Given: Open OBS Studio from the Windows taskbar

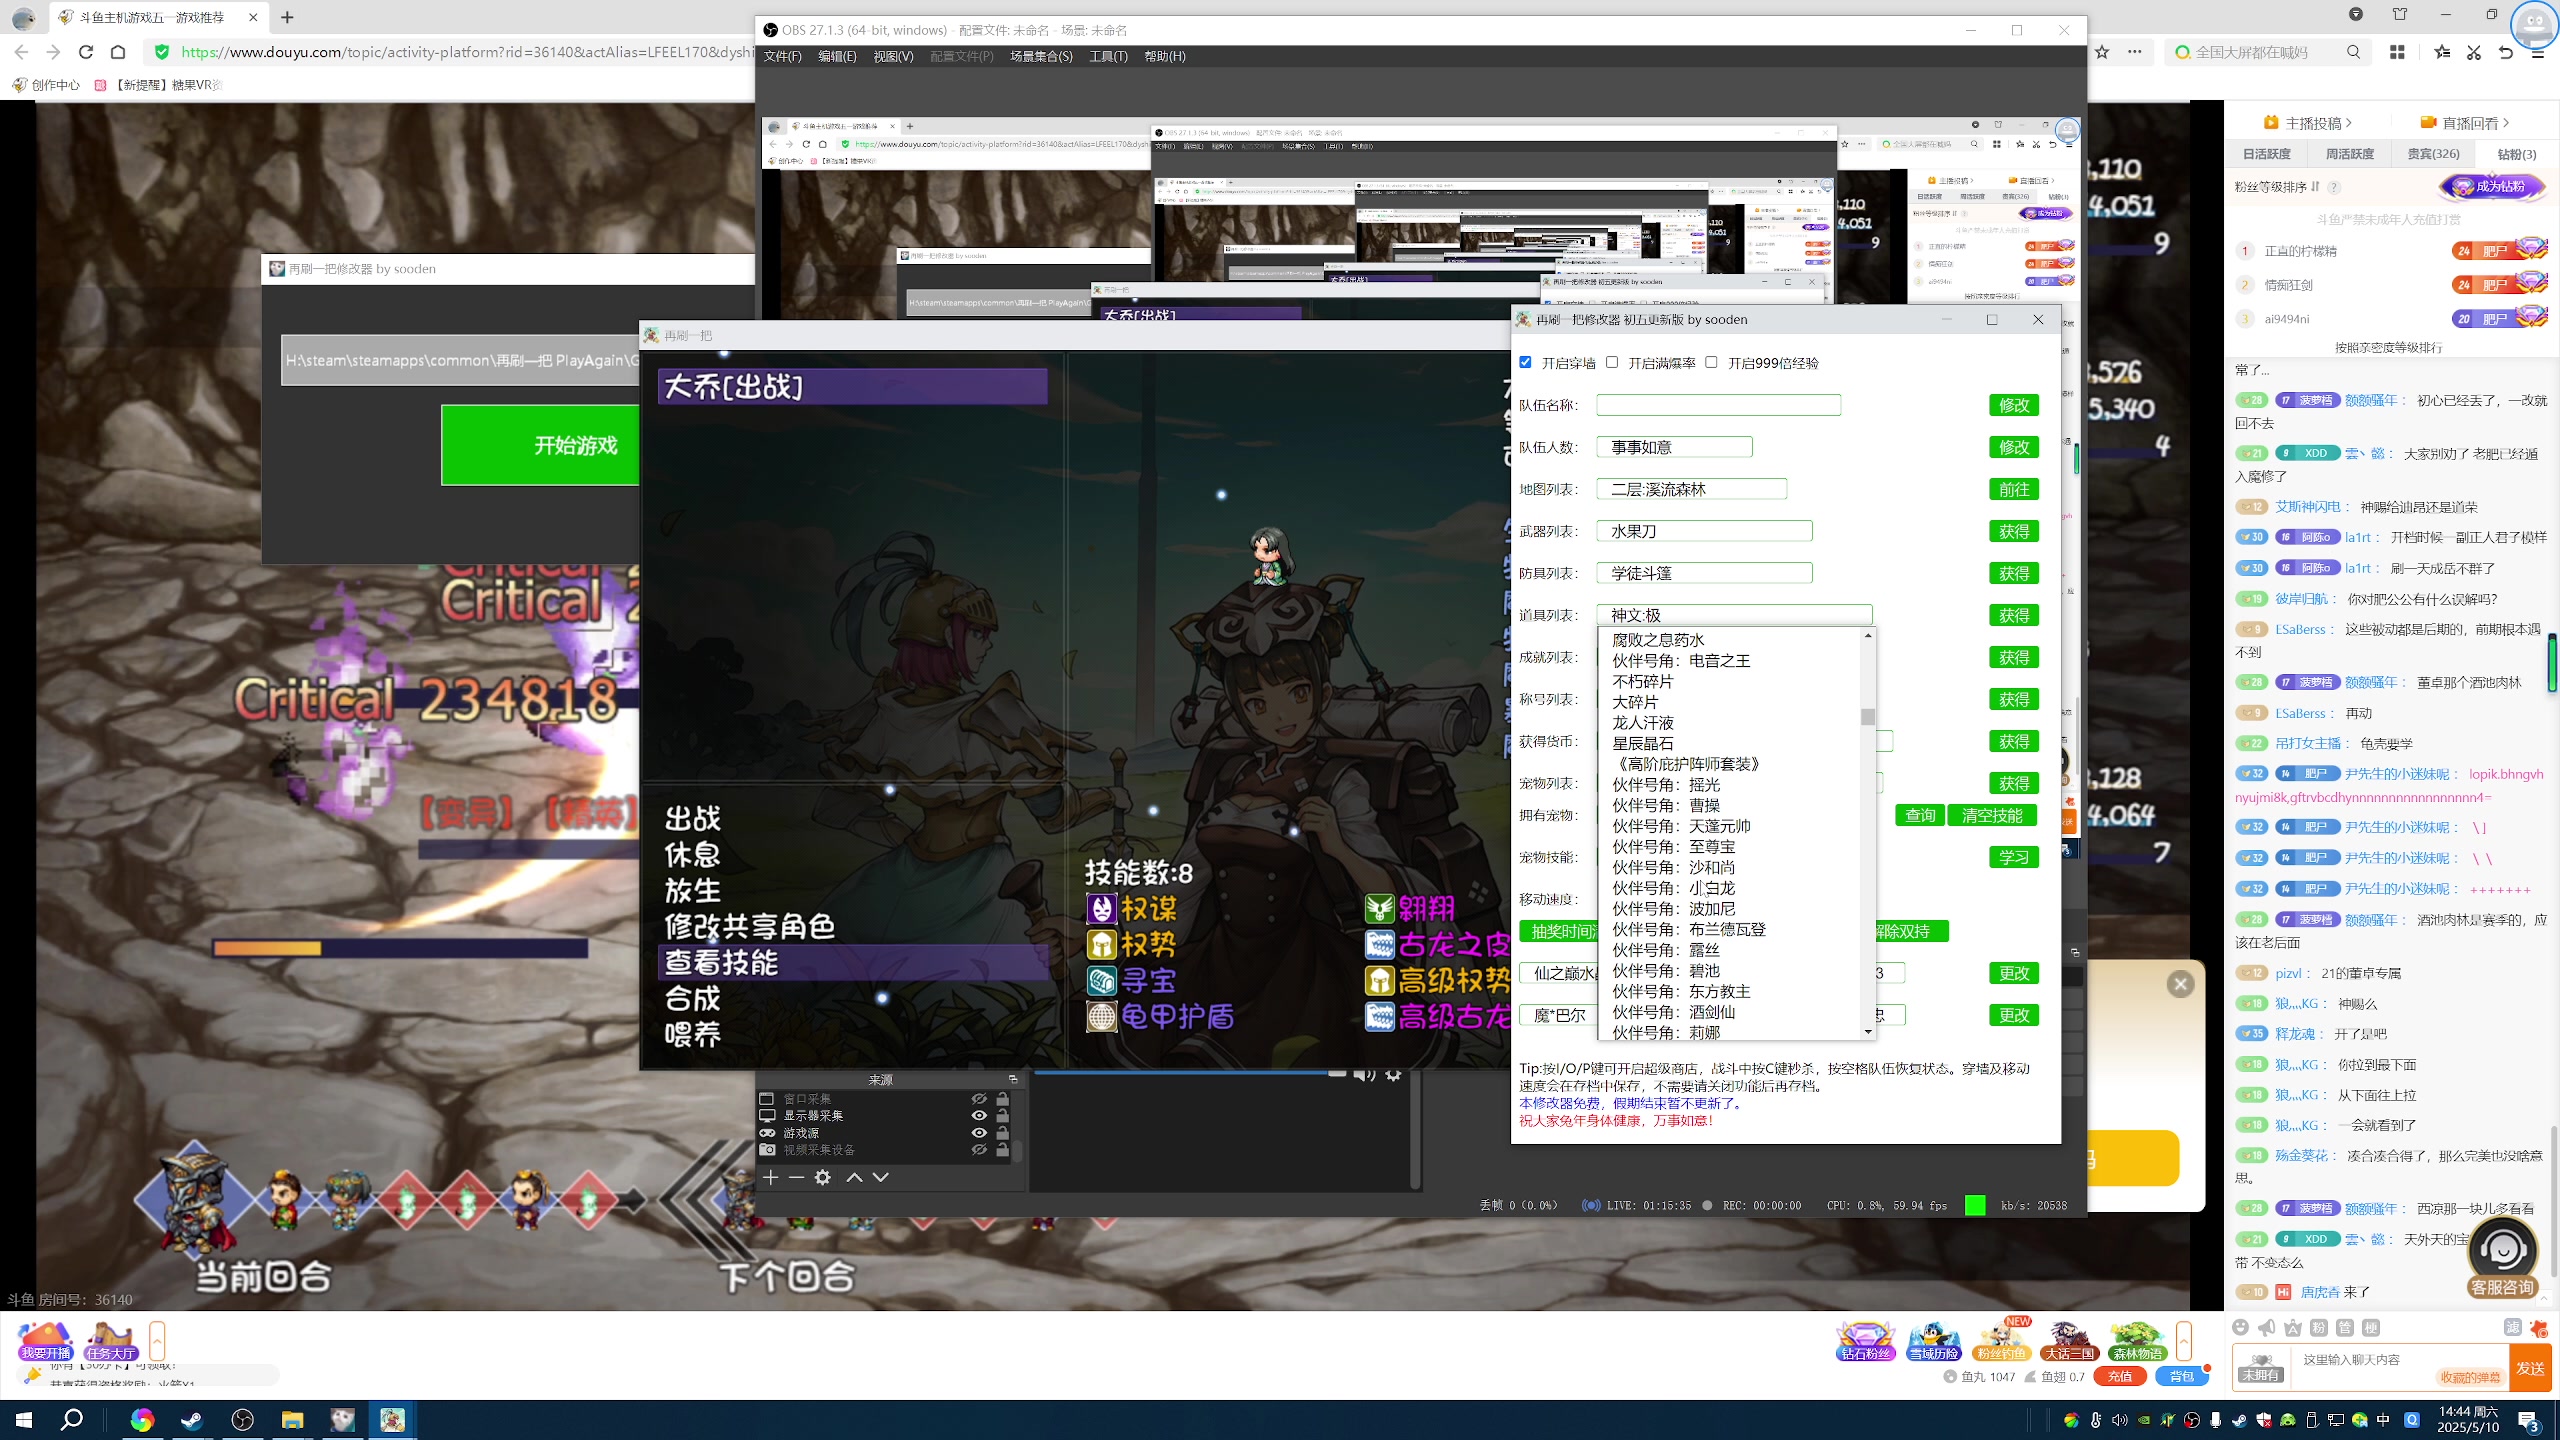Looking at the screenshot, I should pyautogui.click(x=242, y=1420).
